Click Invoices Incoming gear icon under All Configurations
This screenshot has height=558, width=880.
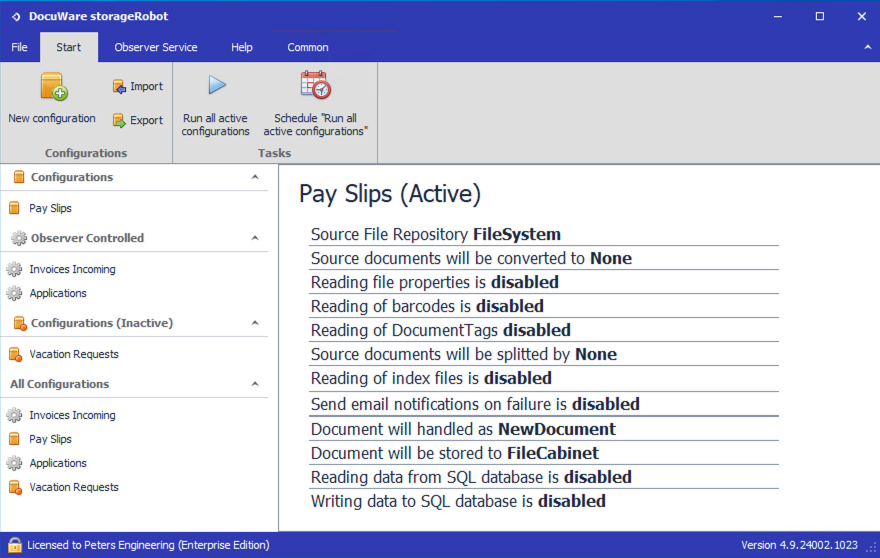pos(14,415)
